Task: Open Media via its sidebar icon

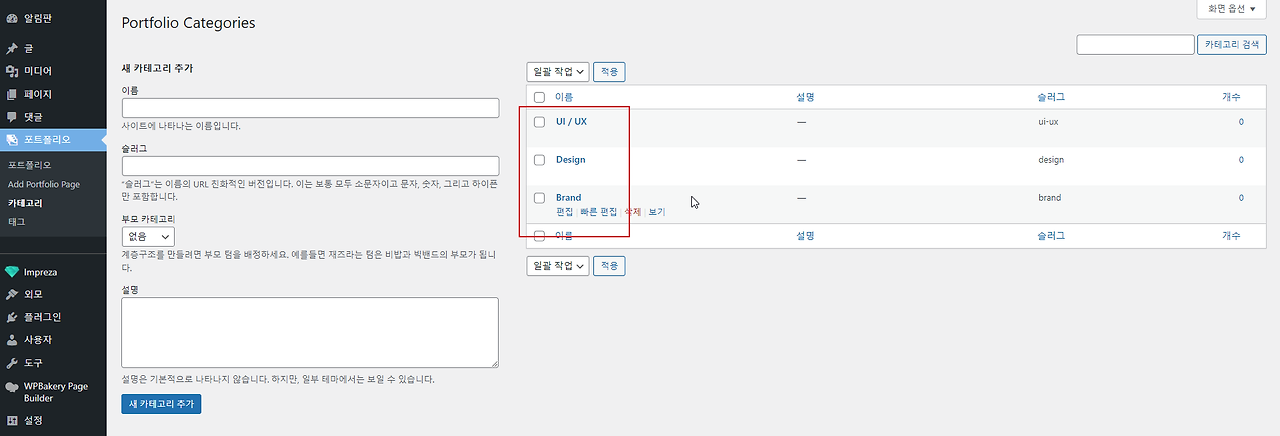Action: tap(12, 71)
